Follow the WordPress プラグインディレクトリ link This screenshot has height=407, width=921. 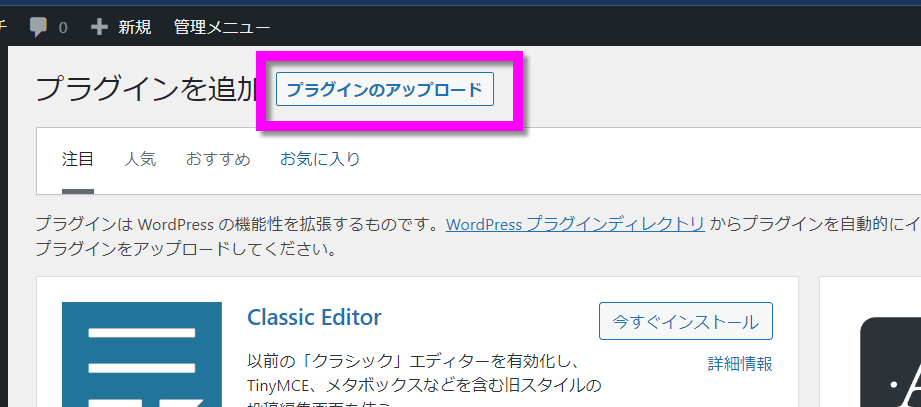[575, 224]
